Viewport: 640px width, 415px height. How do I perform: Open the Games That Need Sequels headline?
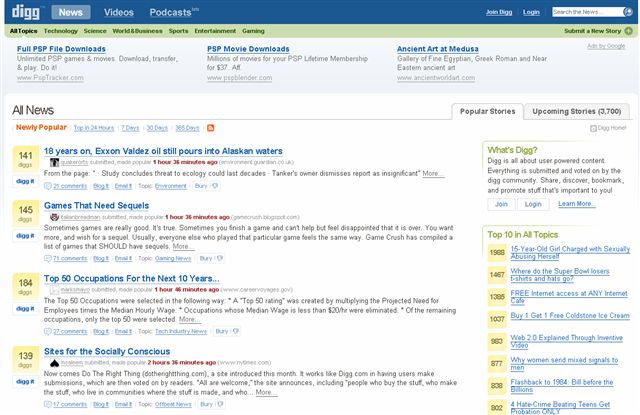96,206
